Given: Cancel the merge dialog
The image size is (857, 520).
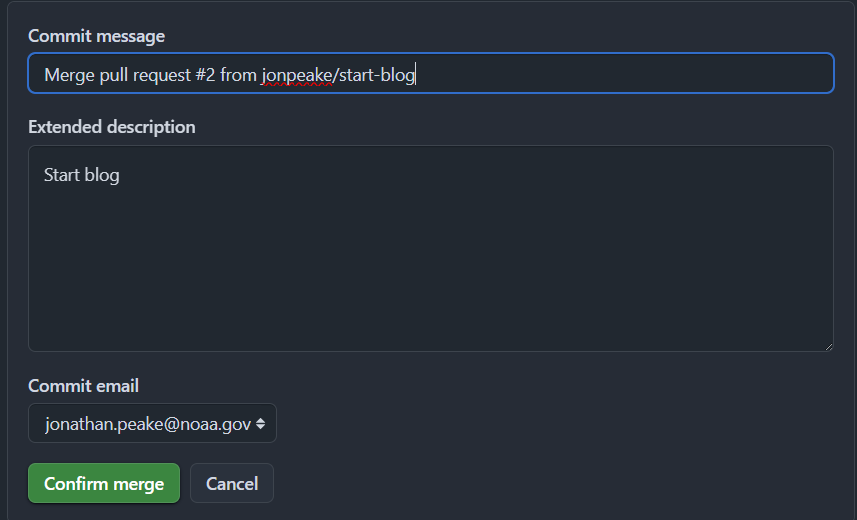Looking at the screenshot, I should 232,483.
